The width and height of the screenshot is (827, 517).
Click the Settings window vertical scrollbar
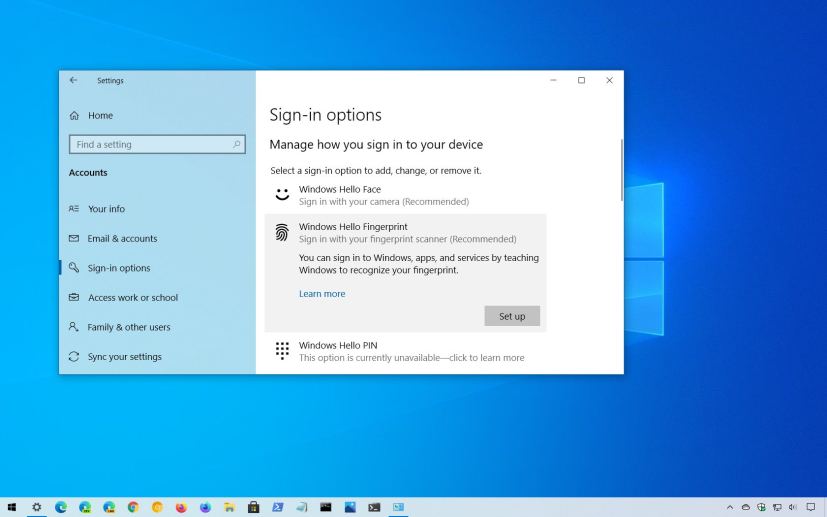tap(622, 170)
